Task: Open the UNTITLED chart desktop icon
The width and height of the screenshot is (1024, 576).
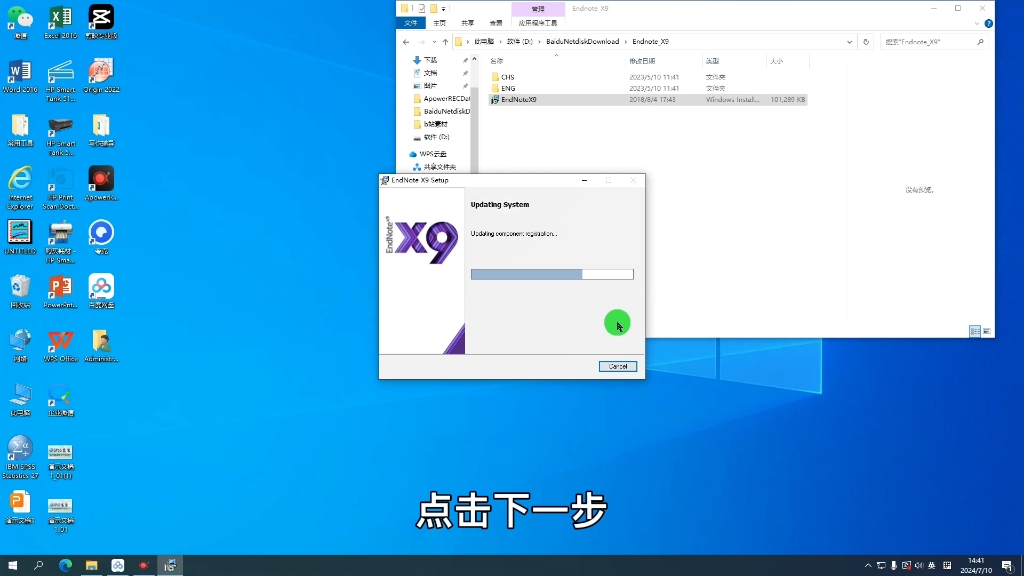Action: pos(20,237)
